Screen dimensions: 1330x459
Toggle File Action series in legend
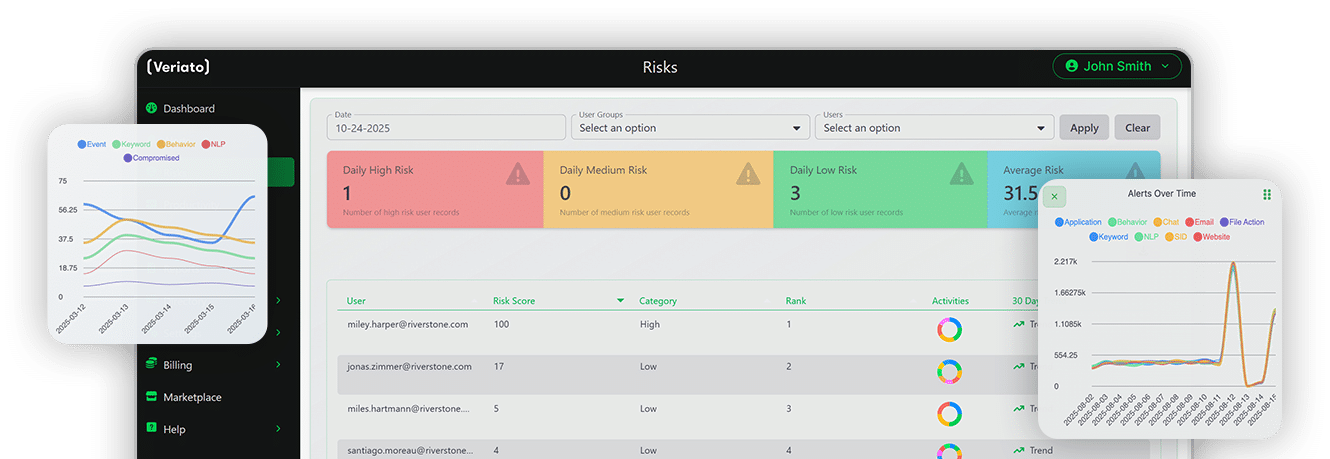1241,222
